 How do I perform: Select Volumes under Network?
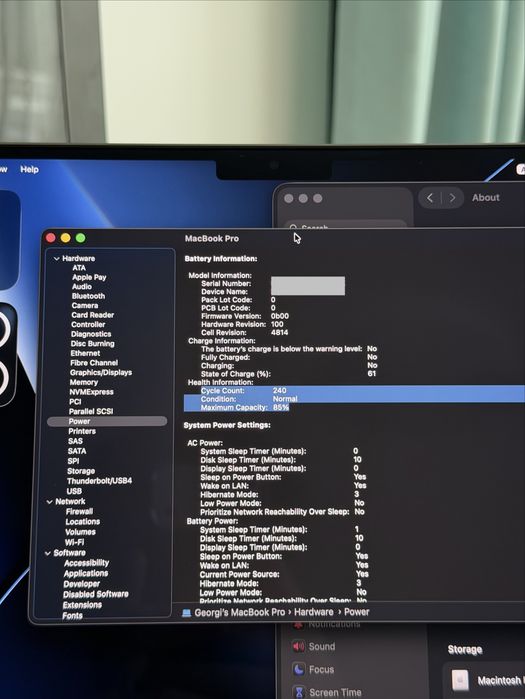coord(80,532)
